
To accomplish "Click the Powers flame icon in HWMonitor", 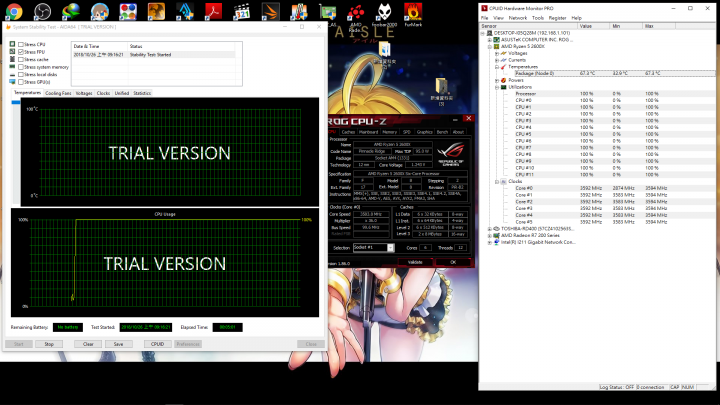I will click(x=503, y=80).
